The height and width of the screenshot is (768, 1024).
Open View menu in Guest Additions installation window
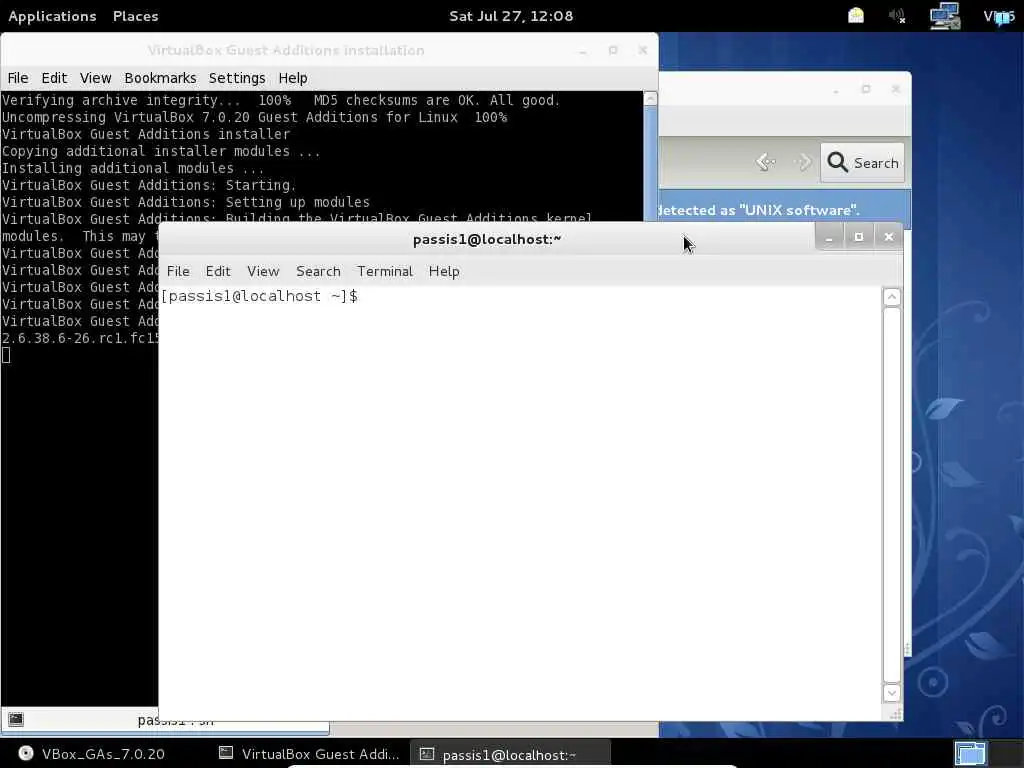pos(95,78)
